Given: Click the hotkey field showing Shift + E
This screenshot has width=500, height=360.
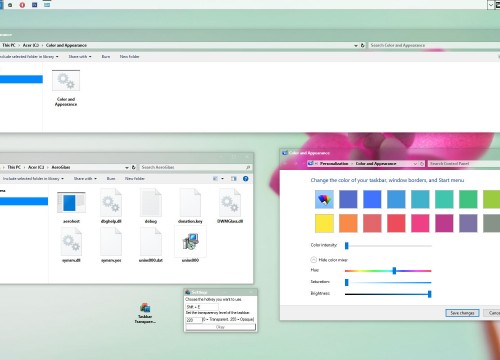Looking at the screenshot, I should click(x=202, y=307).
